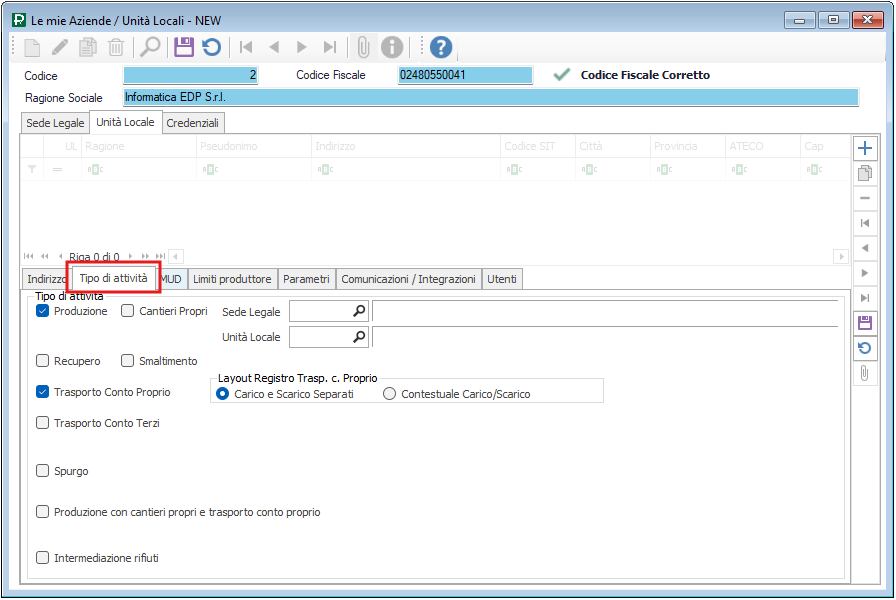
Task: Select Contestuale Carico/Scarico radio option
Action: coord(390,394)
